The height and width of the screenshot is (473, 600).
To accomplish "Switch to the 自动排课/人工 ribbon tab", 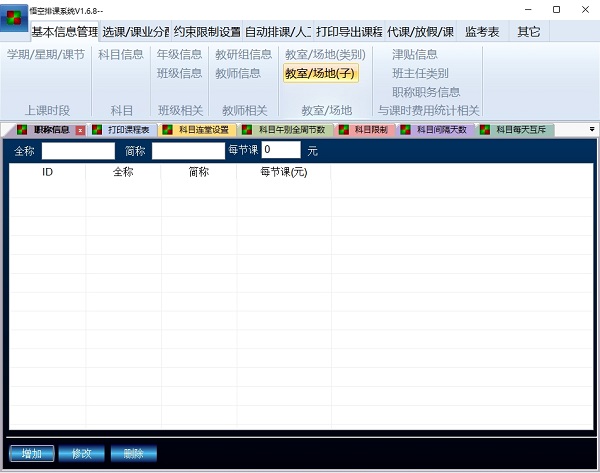I will [x=278, y=32].
